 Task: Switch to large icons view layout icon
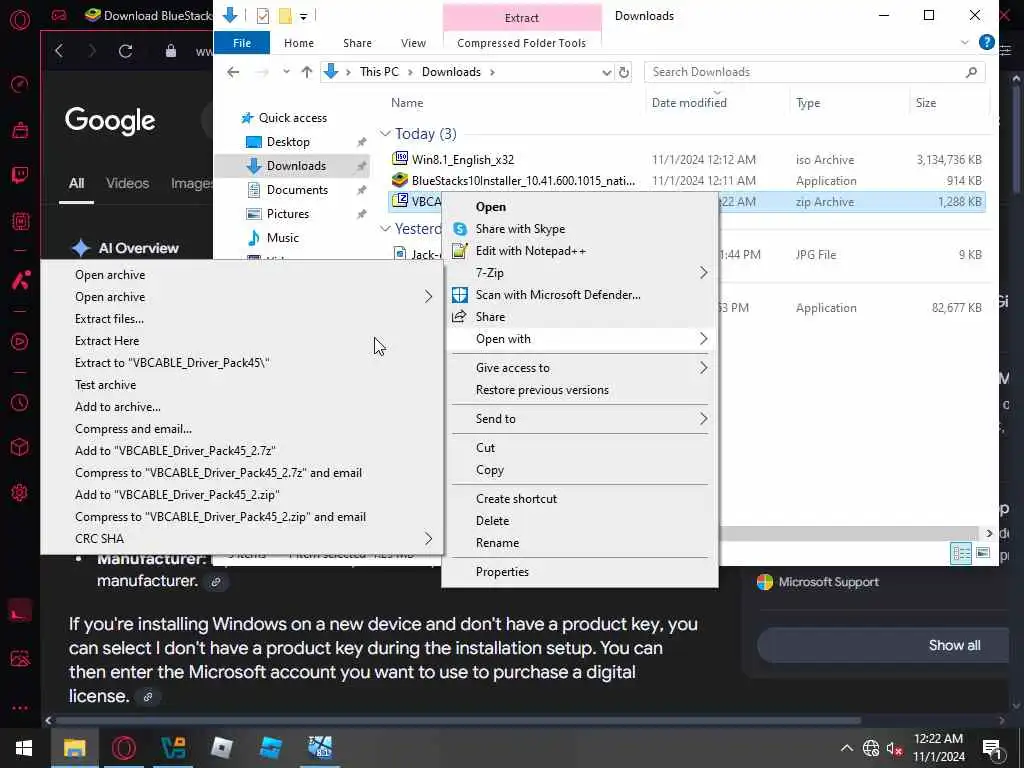point(983,553)
